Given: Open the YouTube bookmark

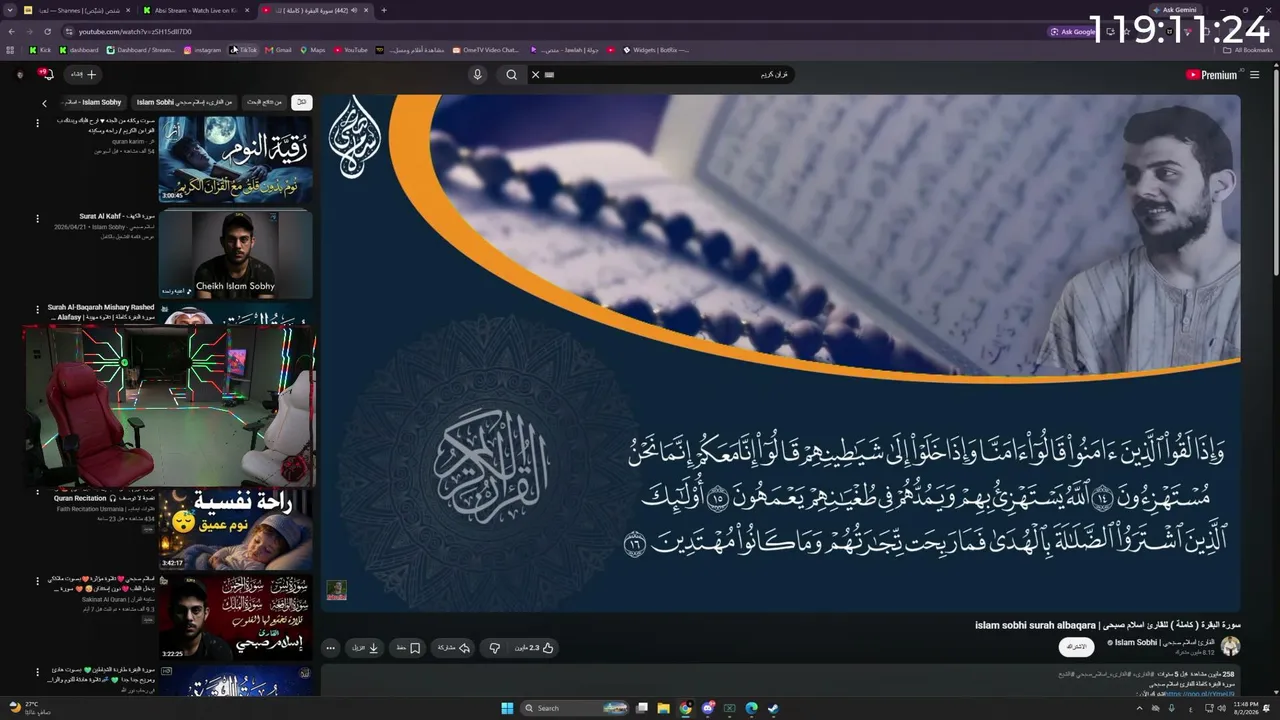Looking at the screenshot, I should tap(351, 50).
